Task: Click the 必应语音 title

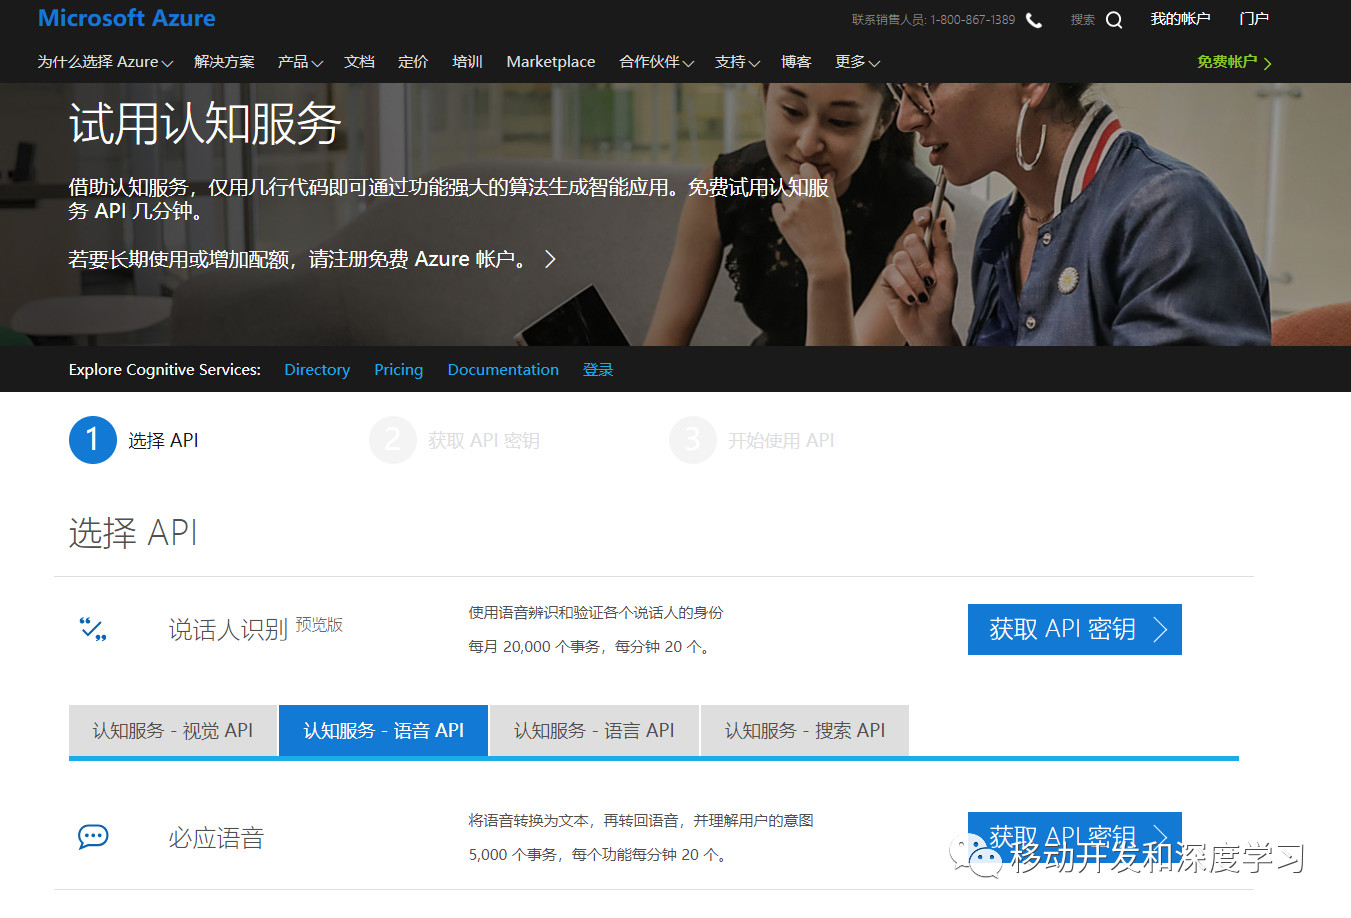Action: [216, 838]
